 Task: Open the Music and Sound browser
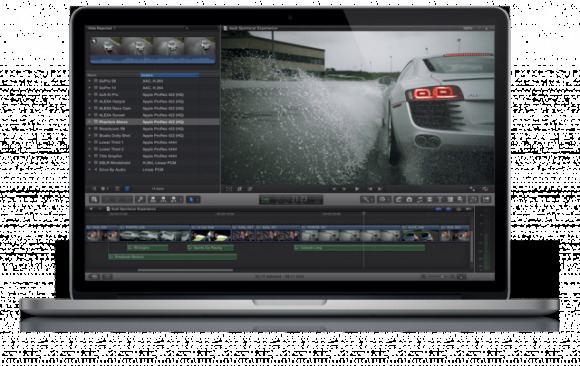point(419,199)
